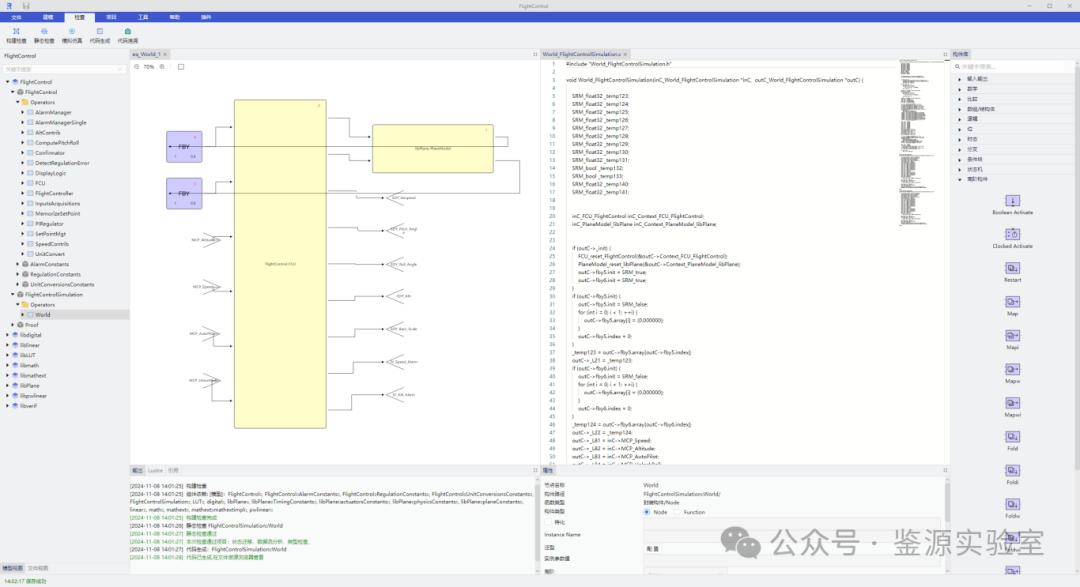
Task: Select the Mapi component icon
Action: point(1012,336)
